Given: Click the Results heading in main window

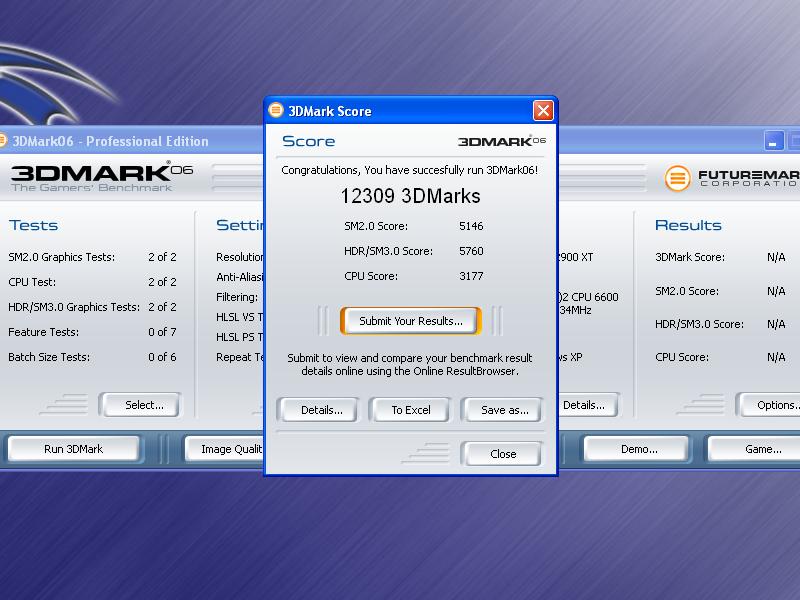Looking at the screenshot, I should pos(688,225).
